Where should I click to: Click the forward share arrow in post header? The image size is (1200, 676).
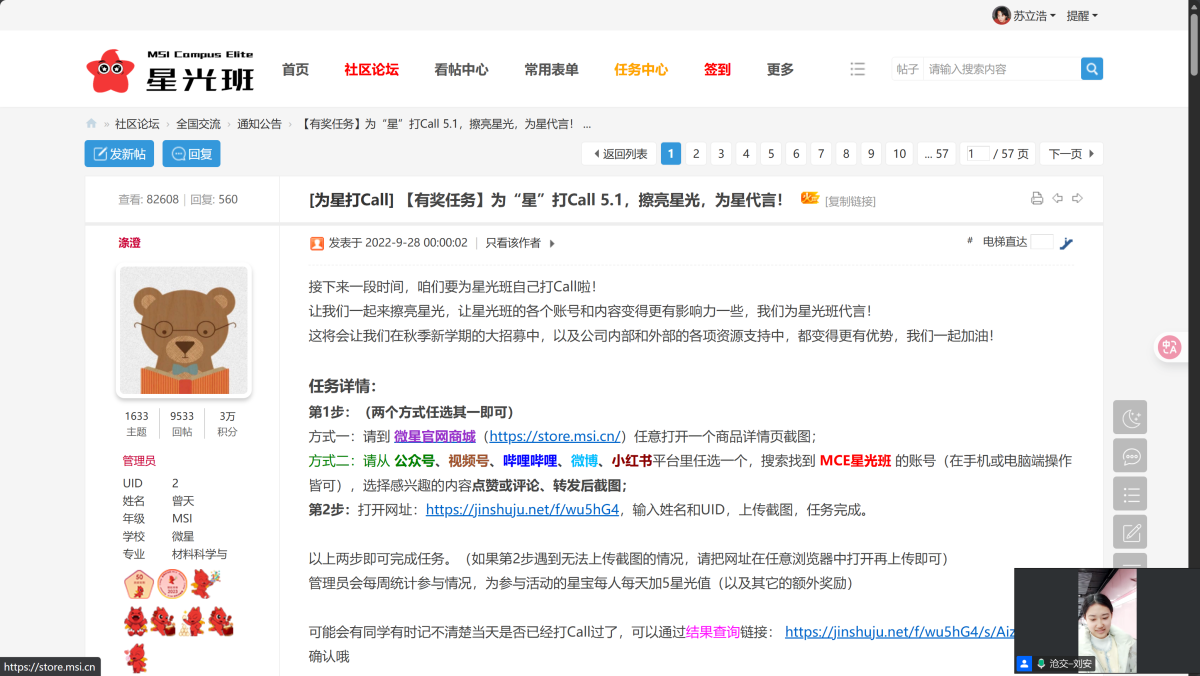click(1078, 199)
